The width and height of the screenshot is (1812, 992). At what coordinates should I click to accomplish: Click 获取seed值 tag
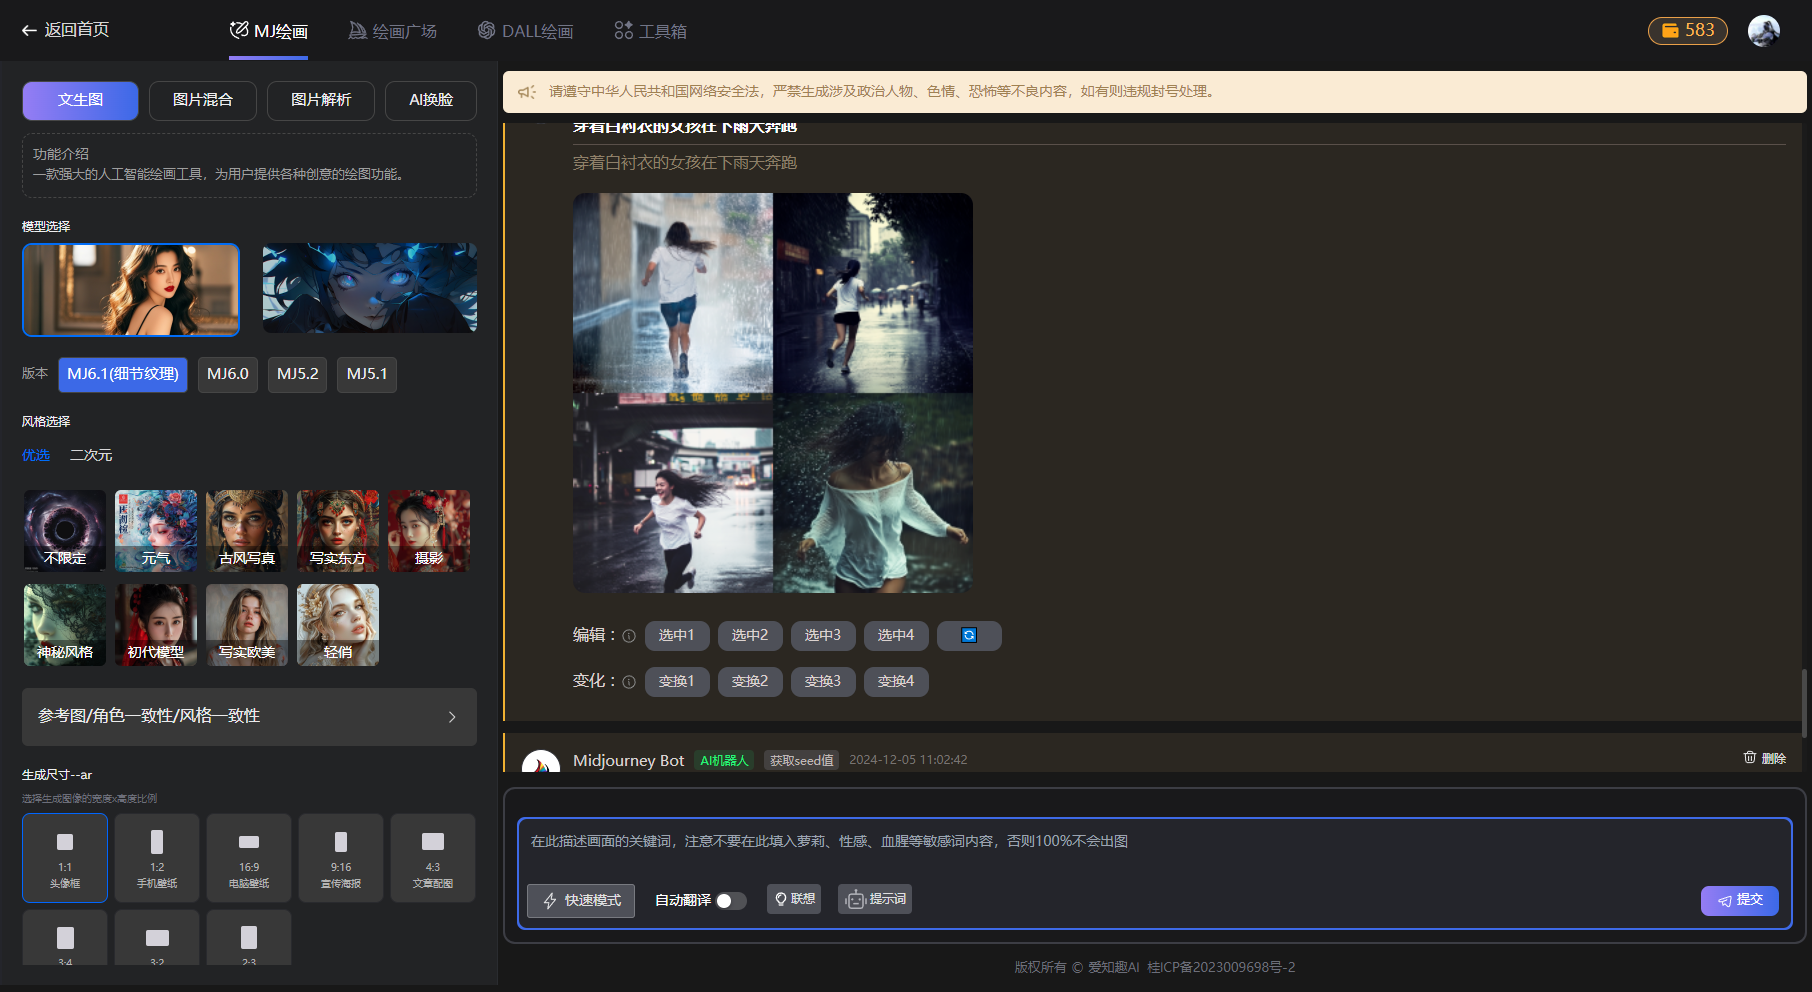(802, 761)
